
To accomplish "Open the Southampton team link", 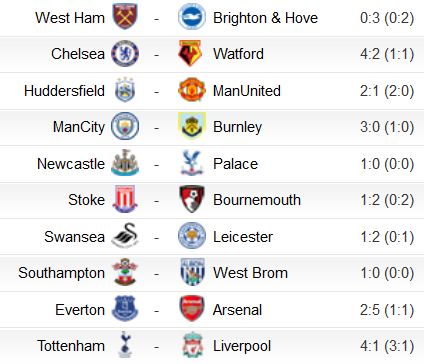I will point(62,274).
